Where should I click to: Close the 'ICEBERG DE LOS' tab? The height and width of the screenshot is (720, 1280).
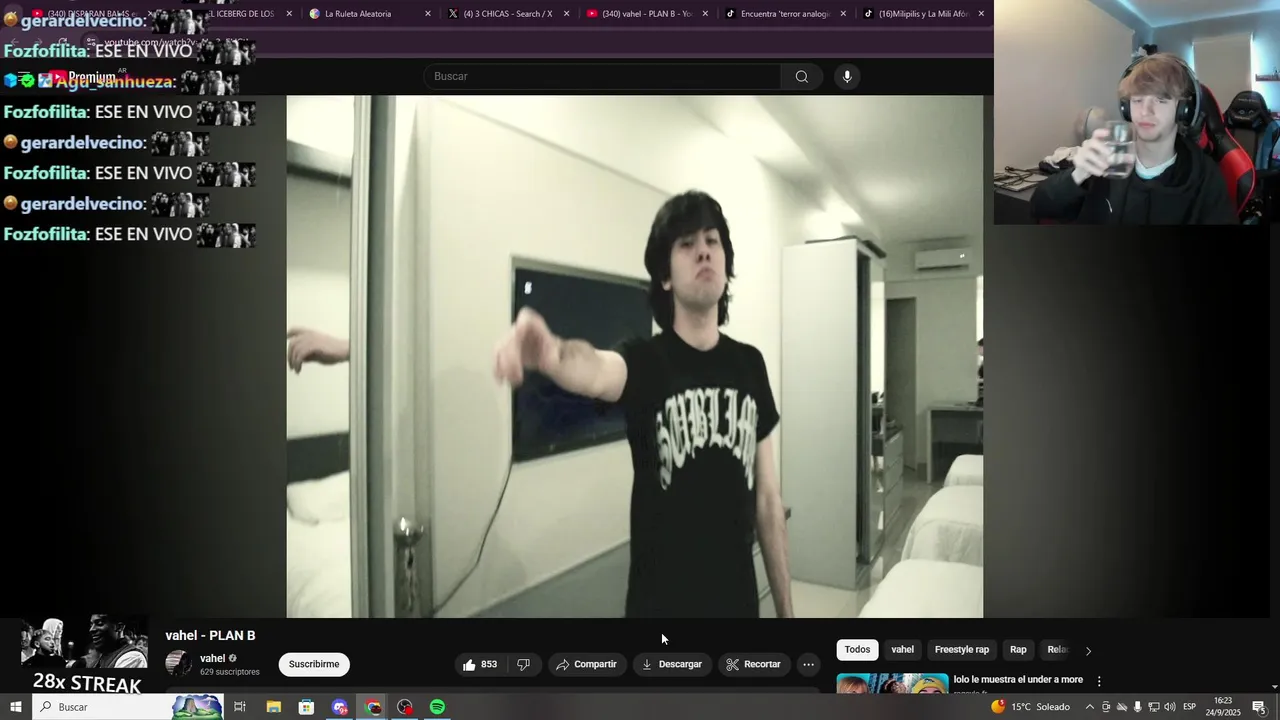point(289,14)
